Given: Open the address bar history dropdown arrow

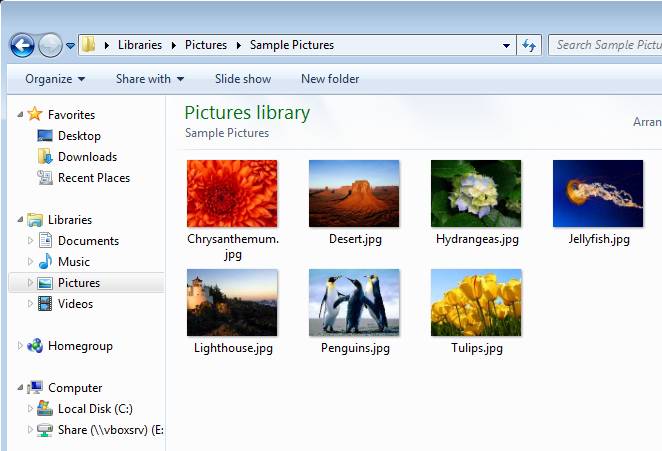Looking at the screenshot, I should tap(506, 45).
